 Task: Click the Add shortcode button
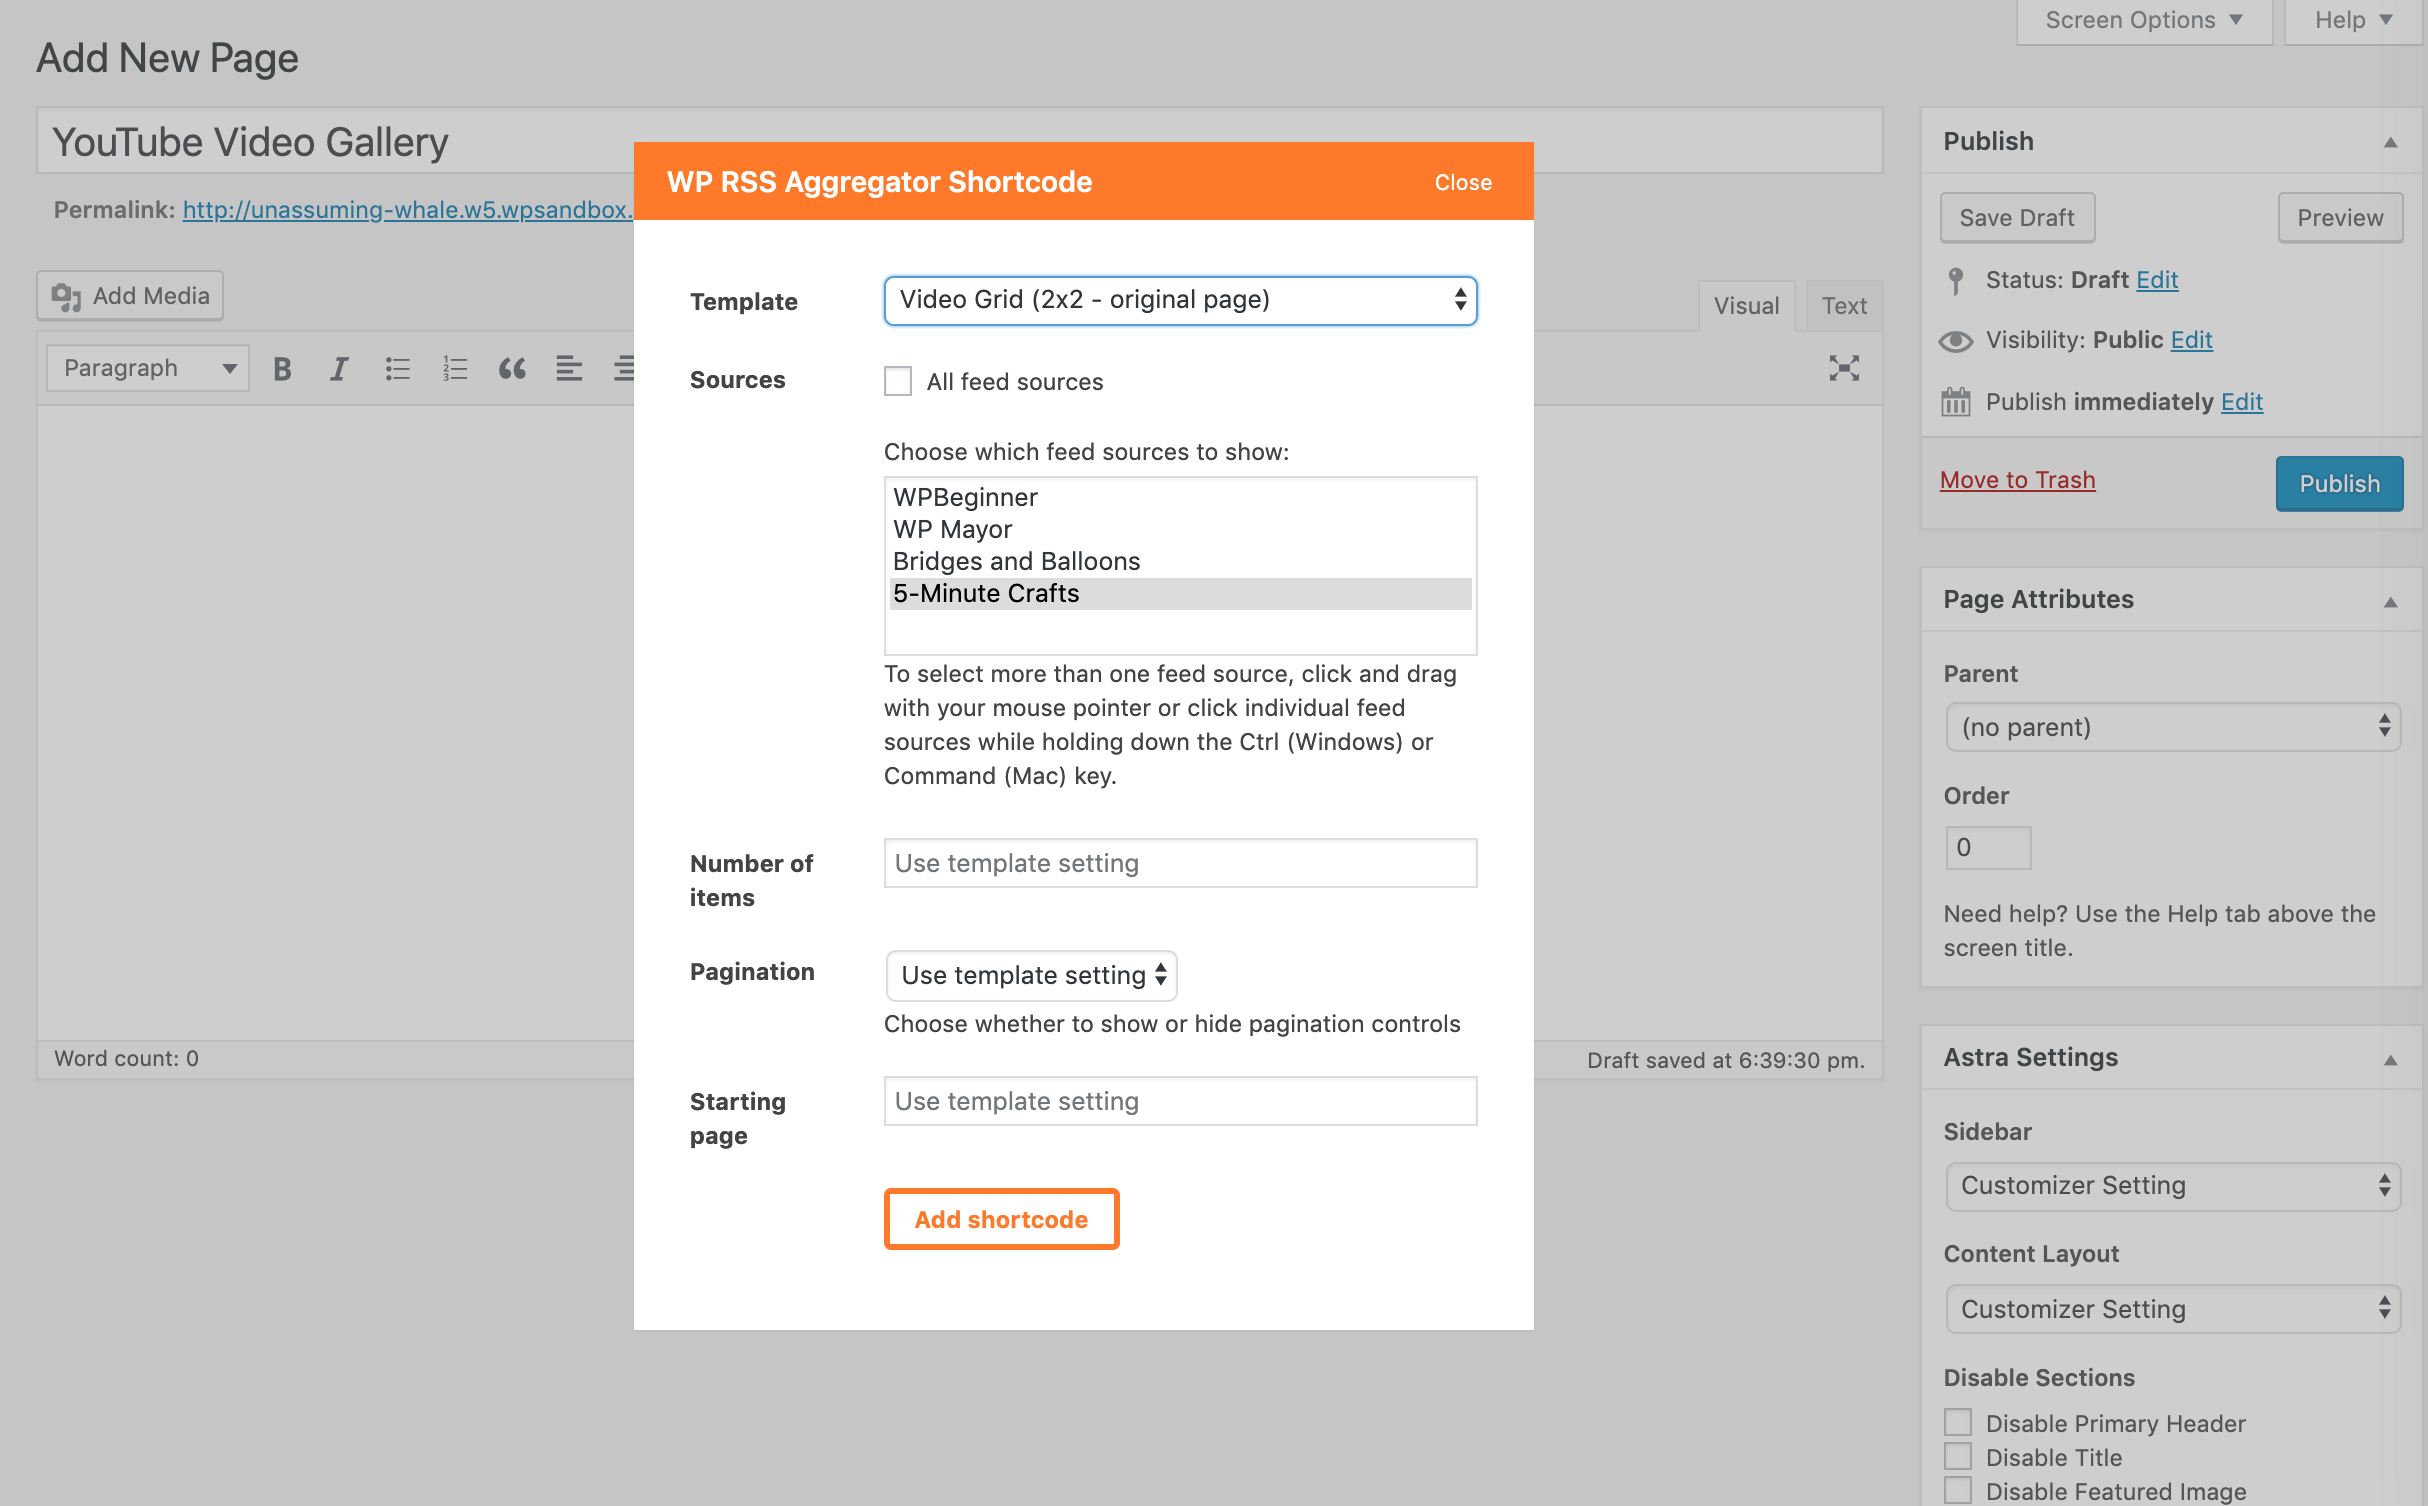pos(1001,1219)
